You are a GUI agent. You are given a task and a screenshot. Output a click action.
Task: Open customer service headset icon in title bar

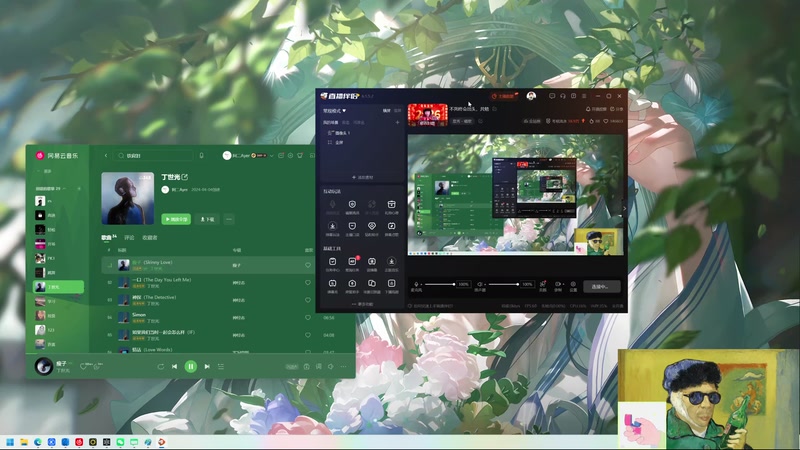point(563,96)
